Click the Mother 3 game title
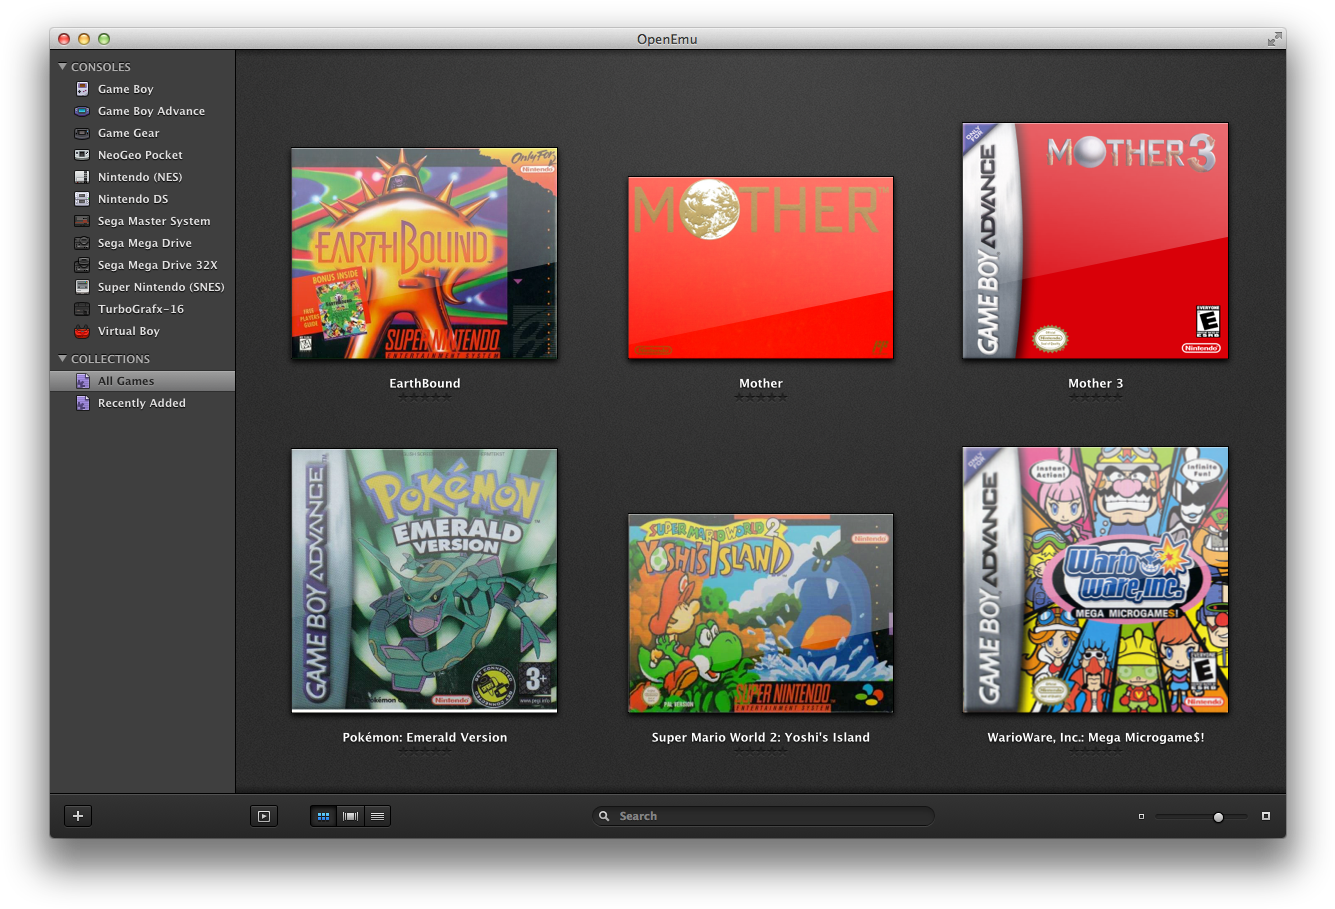 click(1095, 383)
